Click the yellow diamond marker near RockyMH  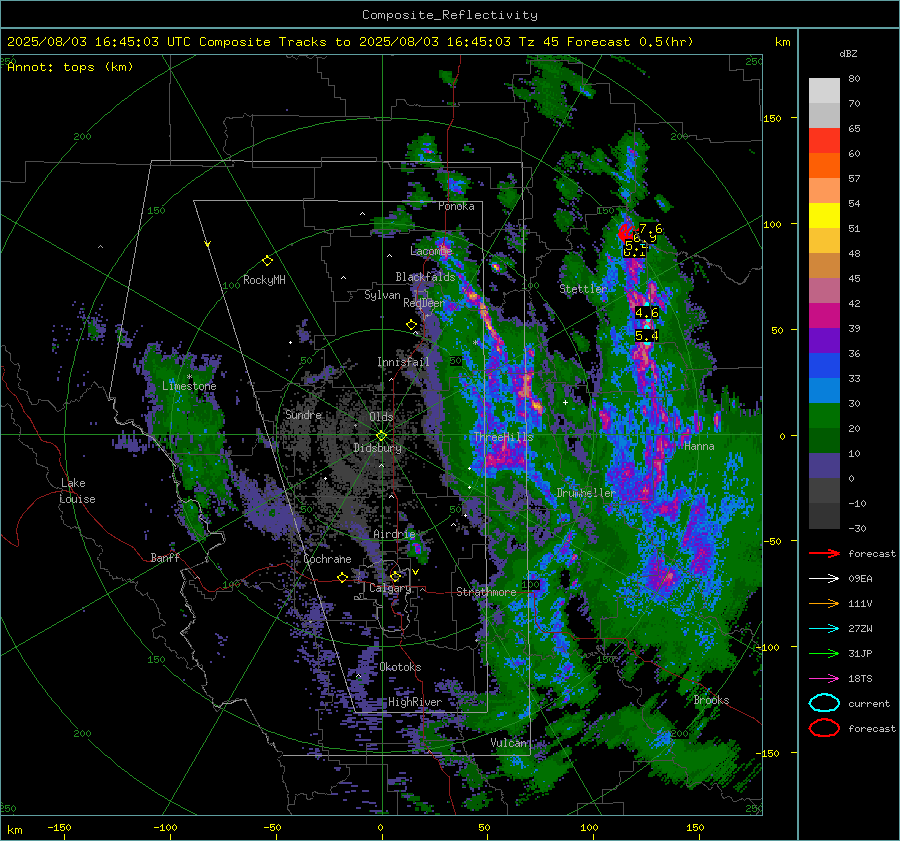tap(267, 261)
